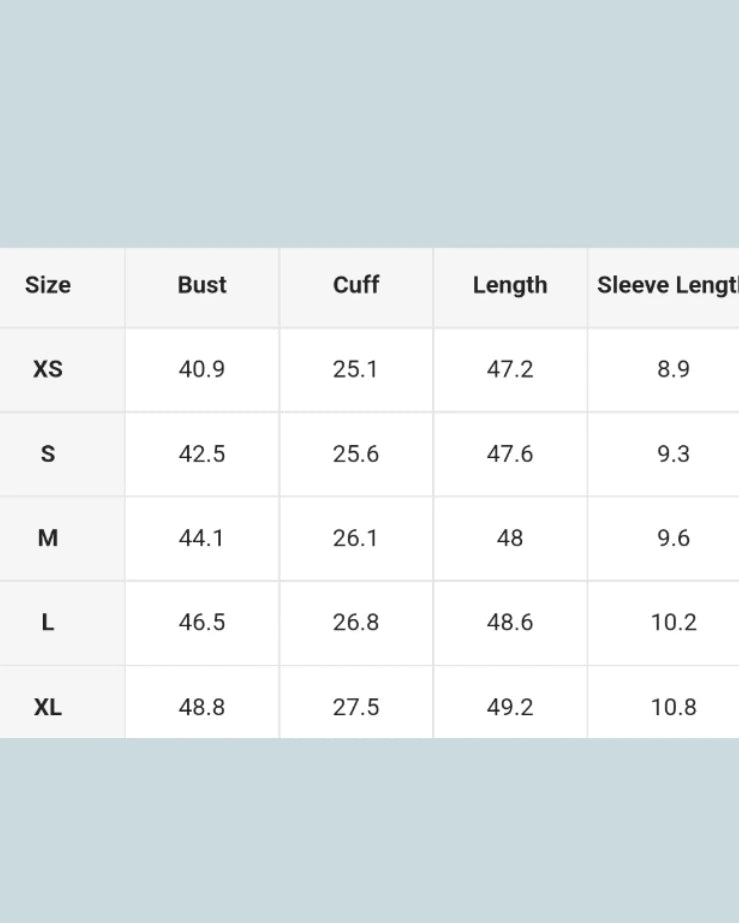This screenshot has height=923, width=739.
Task: Click the L size row label
Action: 48,622
